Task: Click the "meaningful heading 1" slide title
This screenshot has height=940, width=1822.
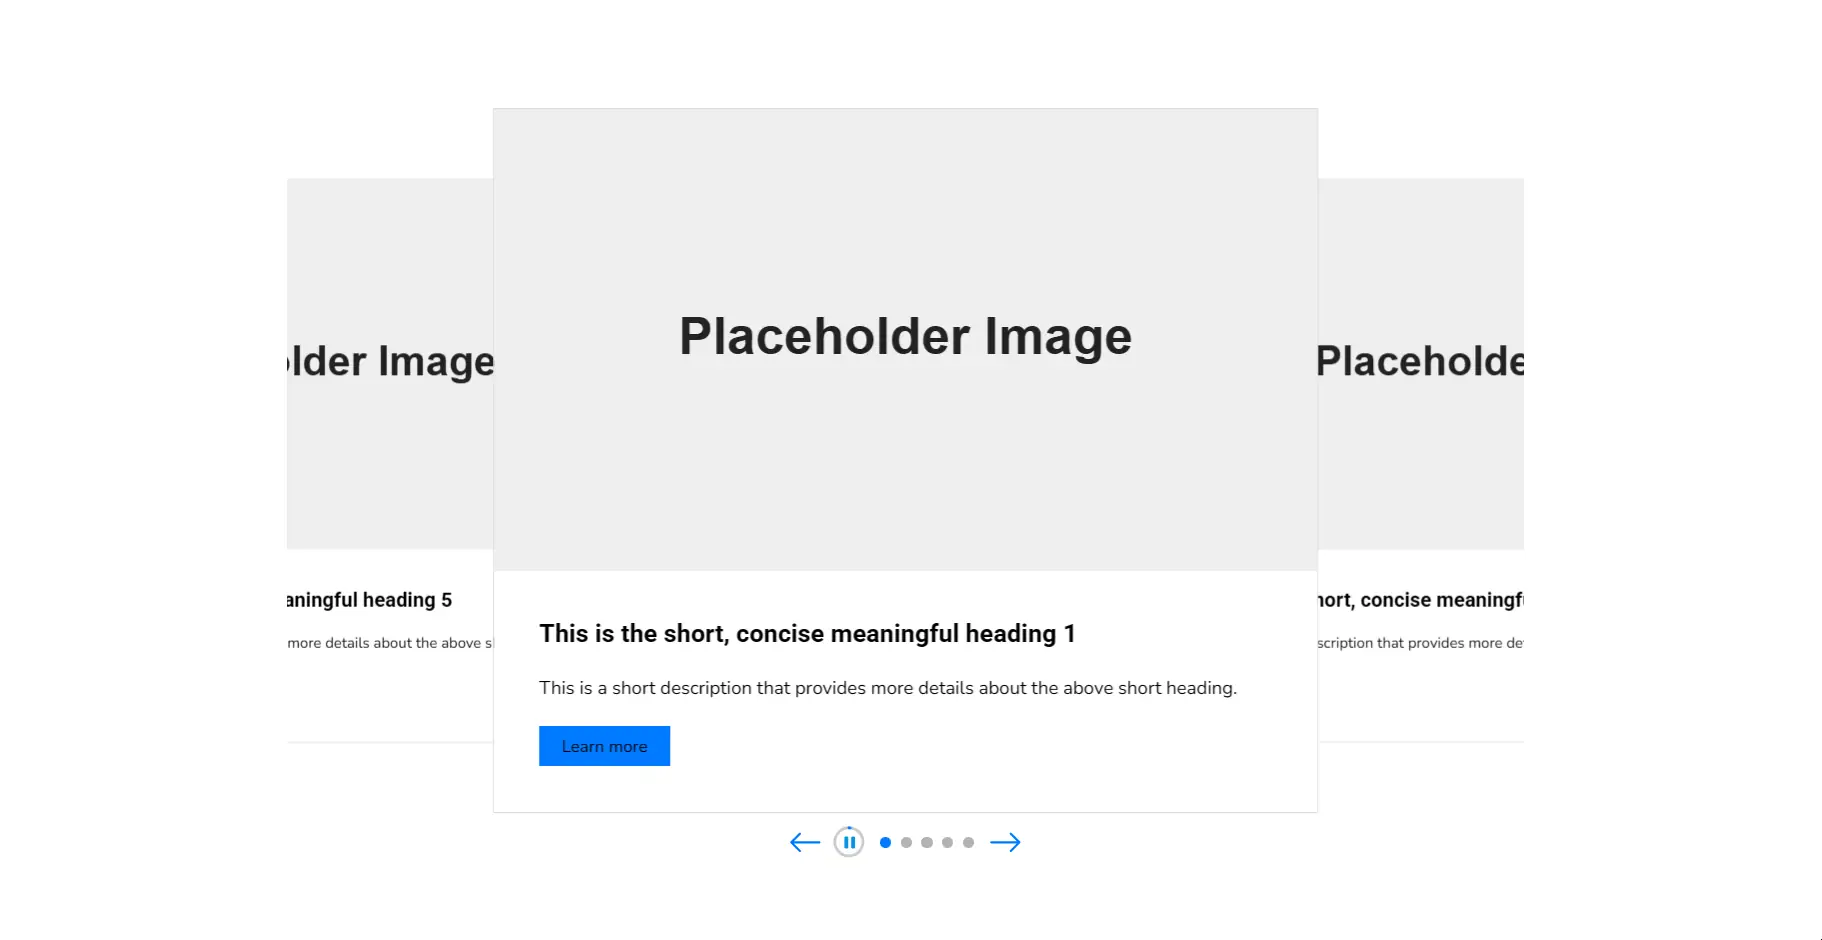Action: click(x=807, y=633)
